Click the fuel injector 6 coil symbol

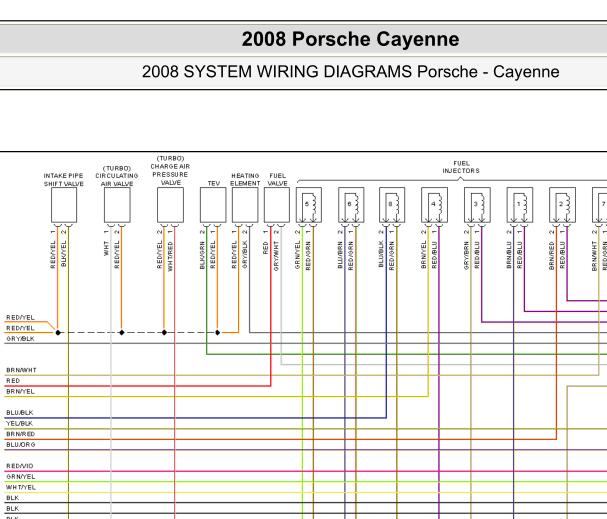pyautogui.click(x=351, y=205)
